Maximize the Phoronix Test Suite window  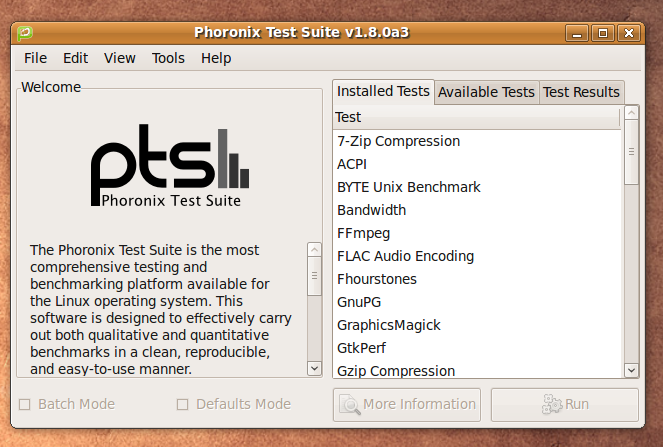tap(603, 33)
